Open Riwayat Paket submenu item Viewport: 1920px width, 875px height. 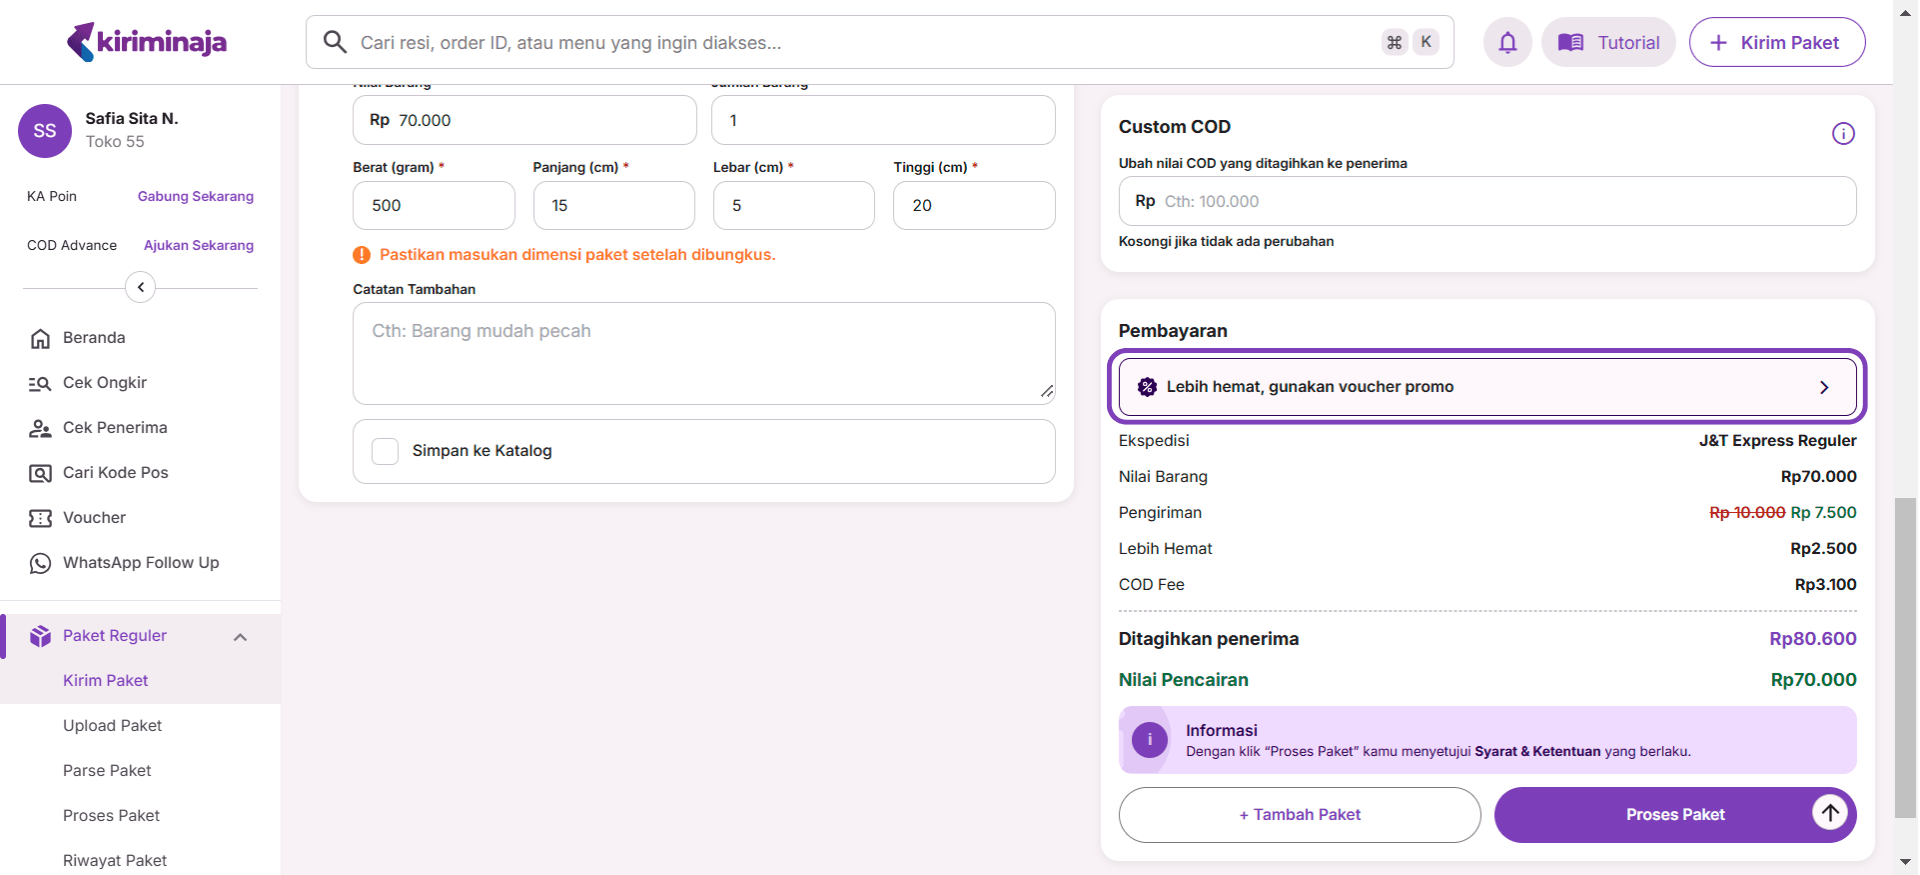114,860
